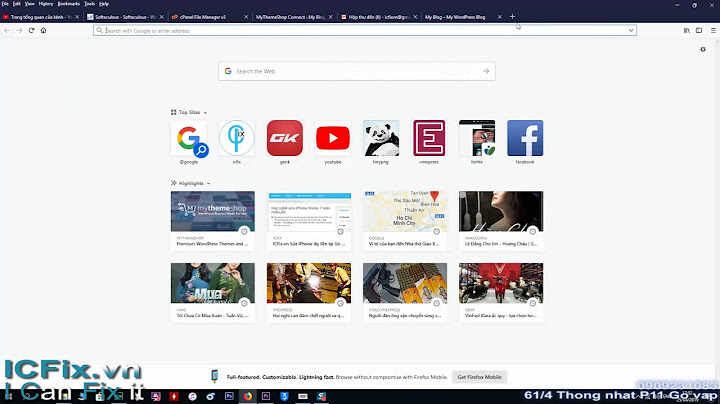This screenshot has height=404, width=720.
Task: Submit web search with the arrow
Action: pyautogui.click(x=486, y=71)
